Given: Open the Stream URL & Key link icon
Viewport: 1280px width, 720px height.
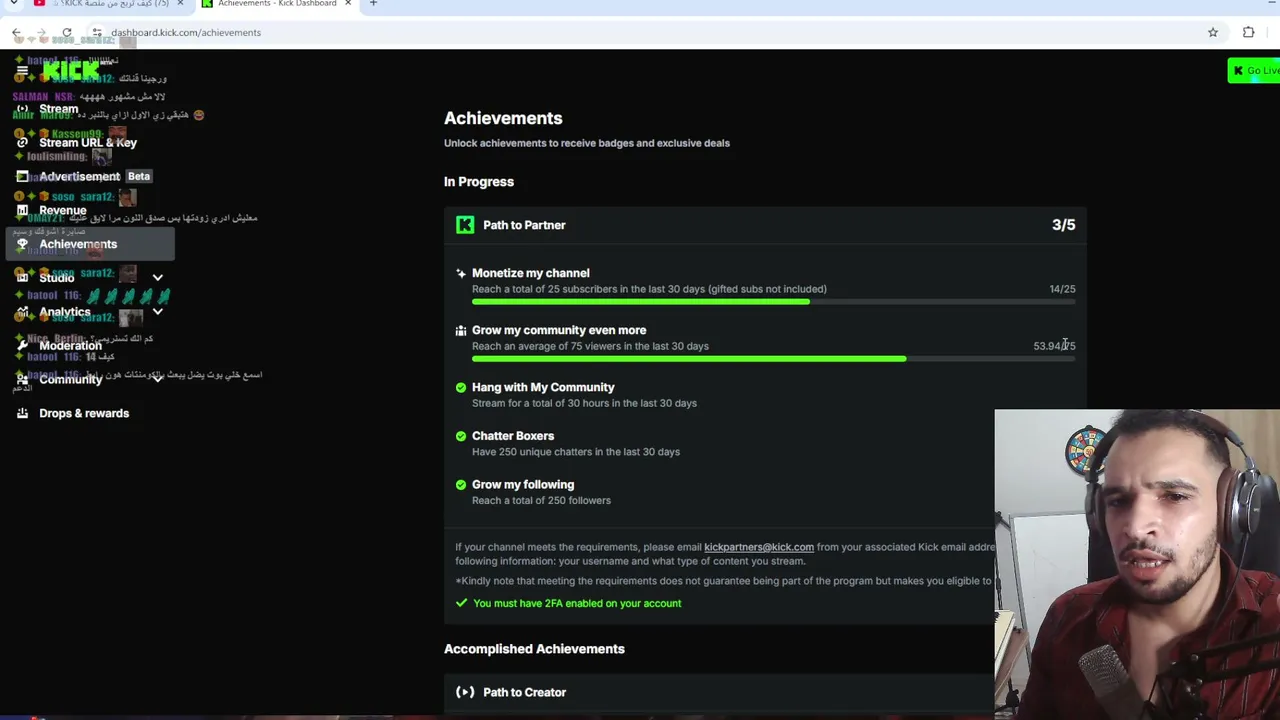Looking at the screenshot, I should click(22, 143).
